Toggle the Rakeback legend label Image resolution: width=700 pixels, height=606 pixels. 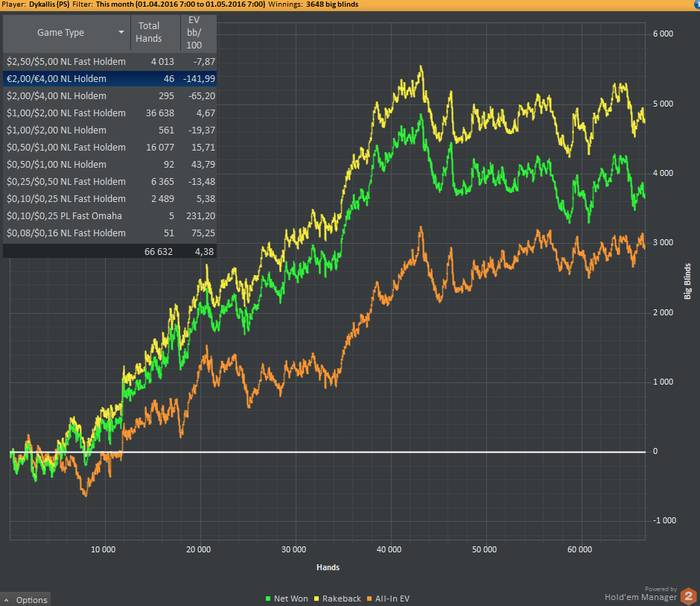[342, 599]
